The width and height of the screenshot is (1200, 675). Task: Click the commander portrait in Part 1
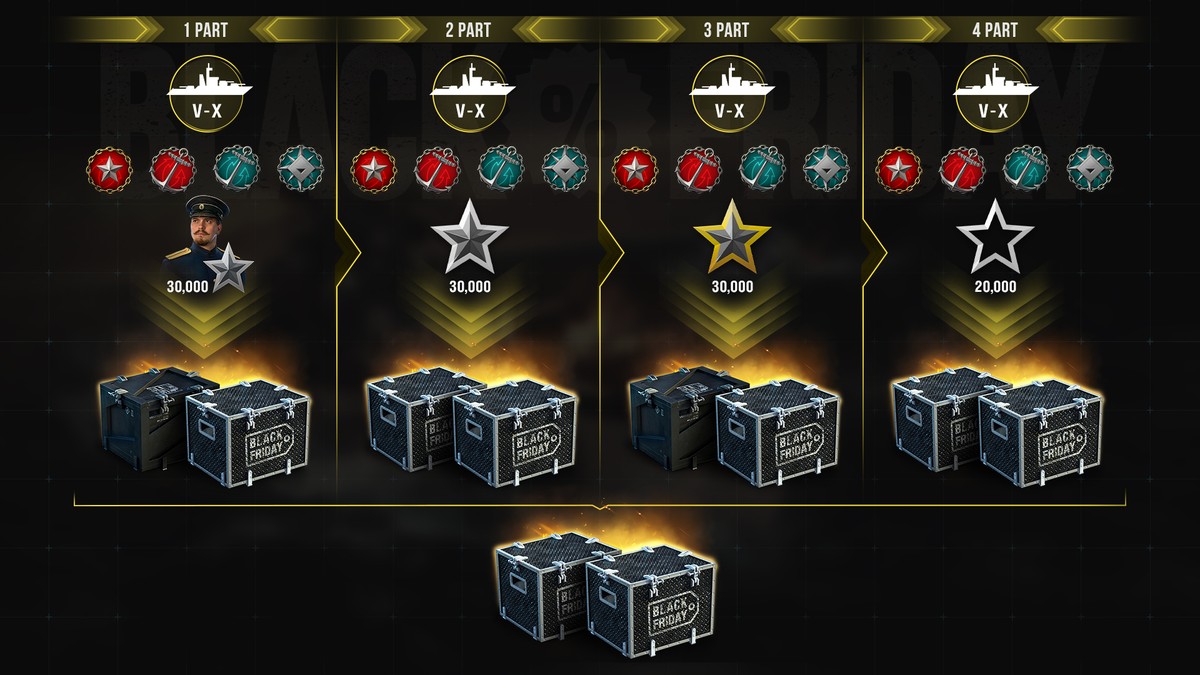198,236
